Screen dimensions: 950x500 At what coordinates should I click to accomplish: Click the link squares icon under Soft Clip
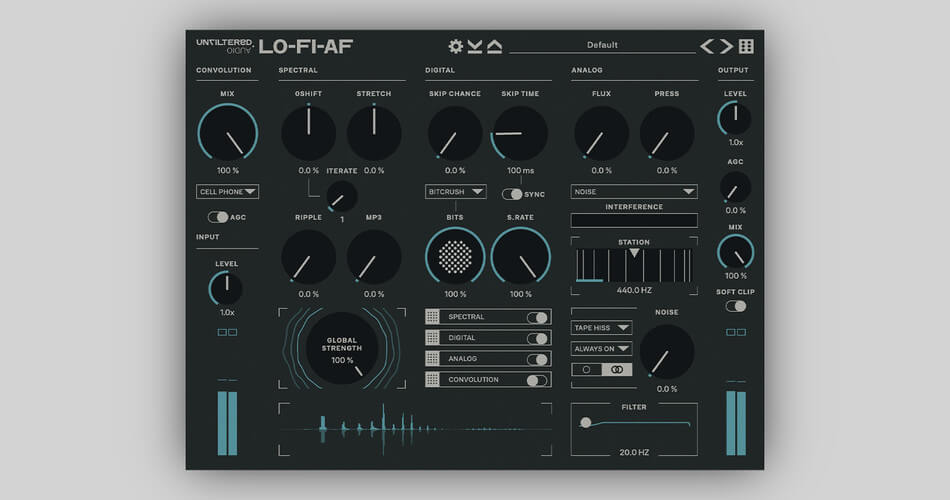[736, 332]
